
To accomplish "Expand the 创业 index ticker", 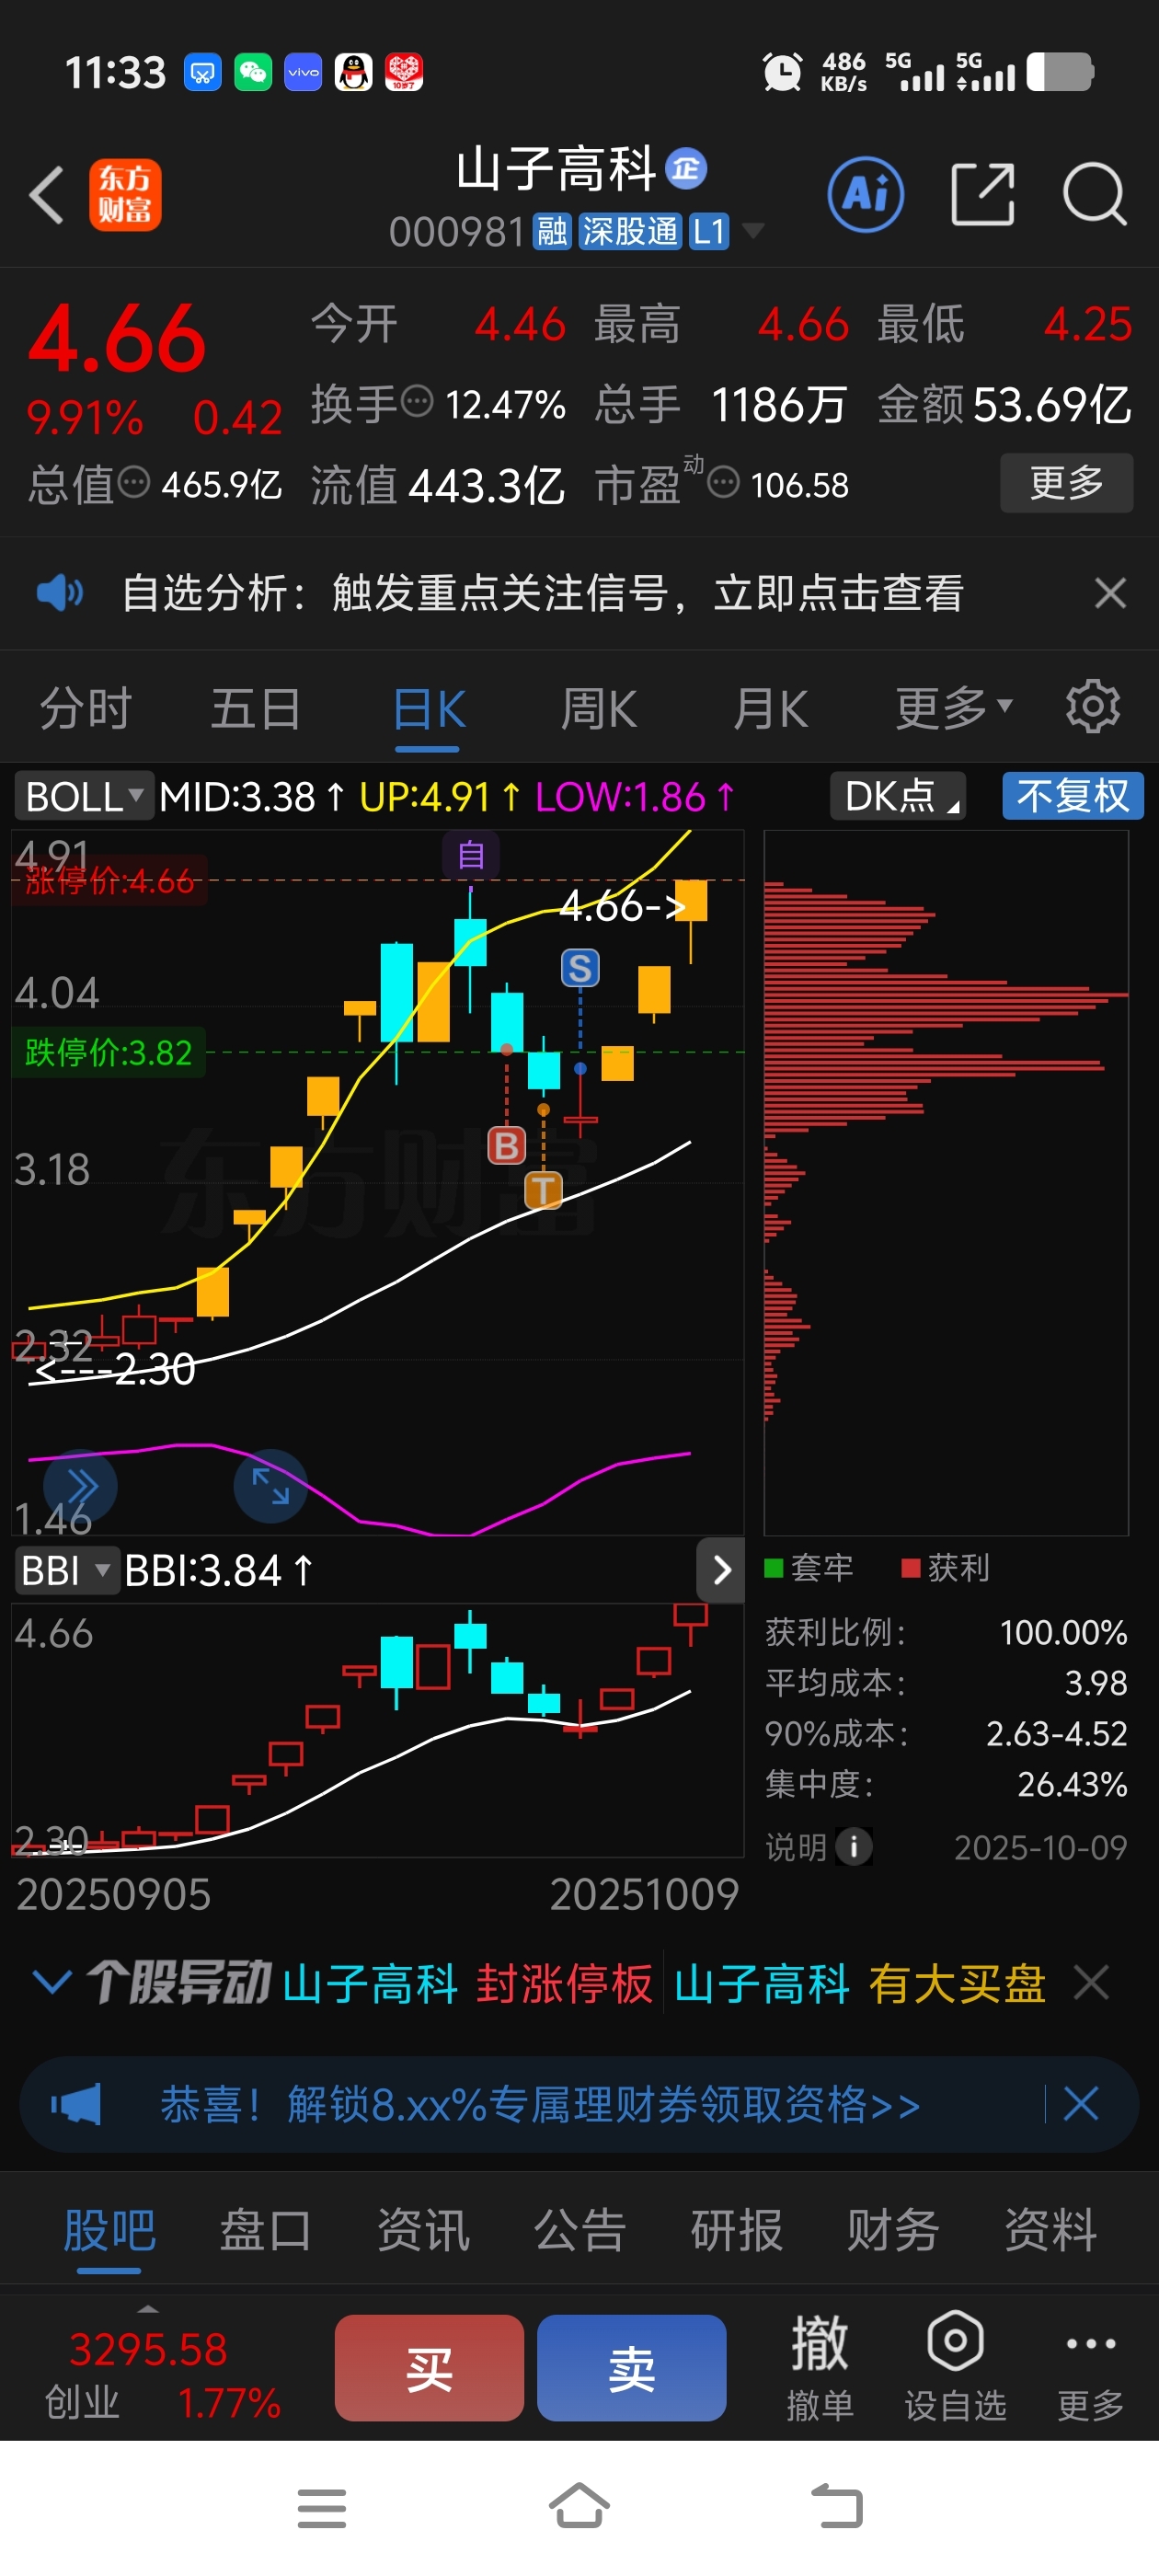I will point(148,2309).
